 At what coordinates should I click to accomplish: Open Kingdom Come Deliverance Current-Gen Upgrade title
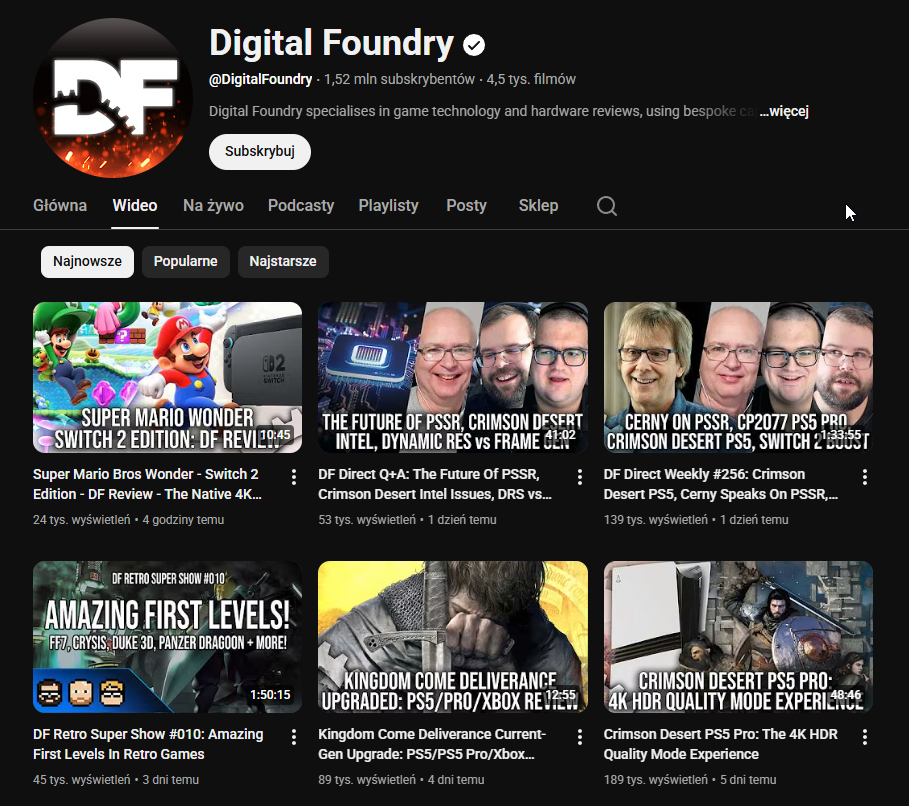[432, 744]
